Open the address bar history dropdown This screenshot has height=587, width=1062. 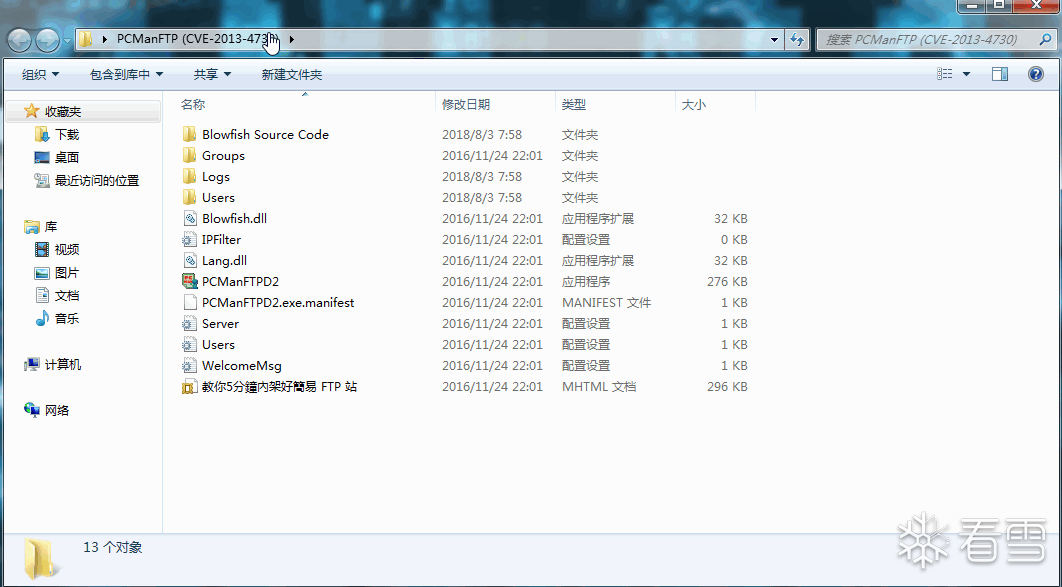tap(774, 39)
